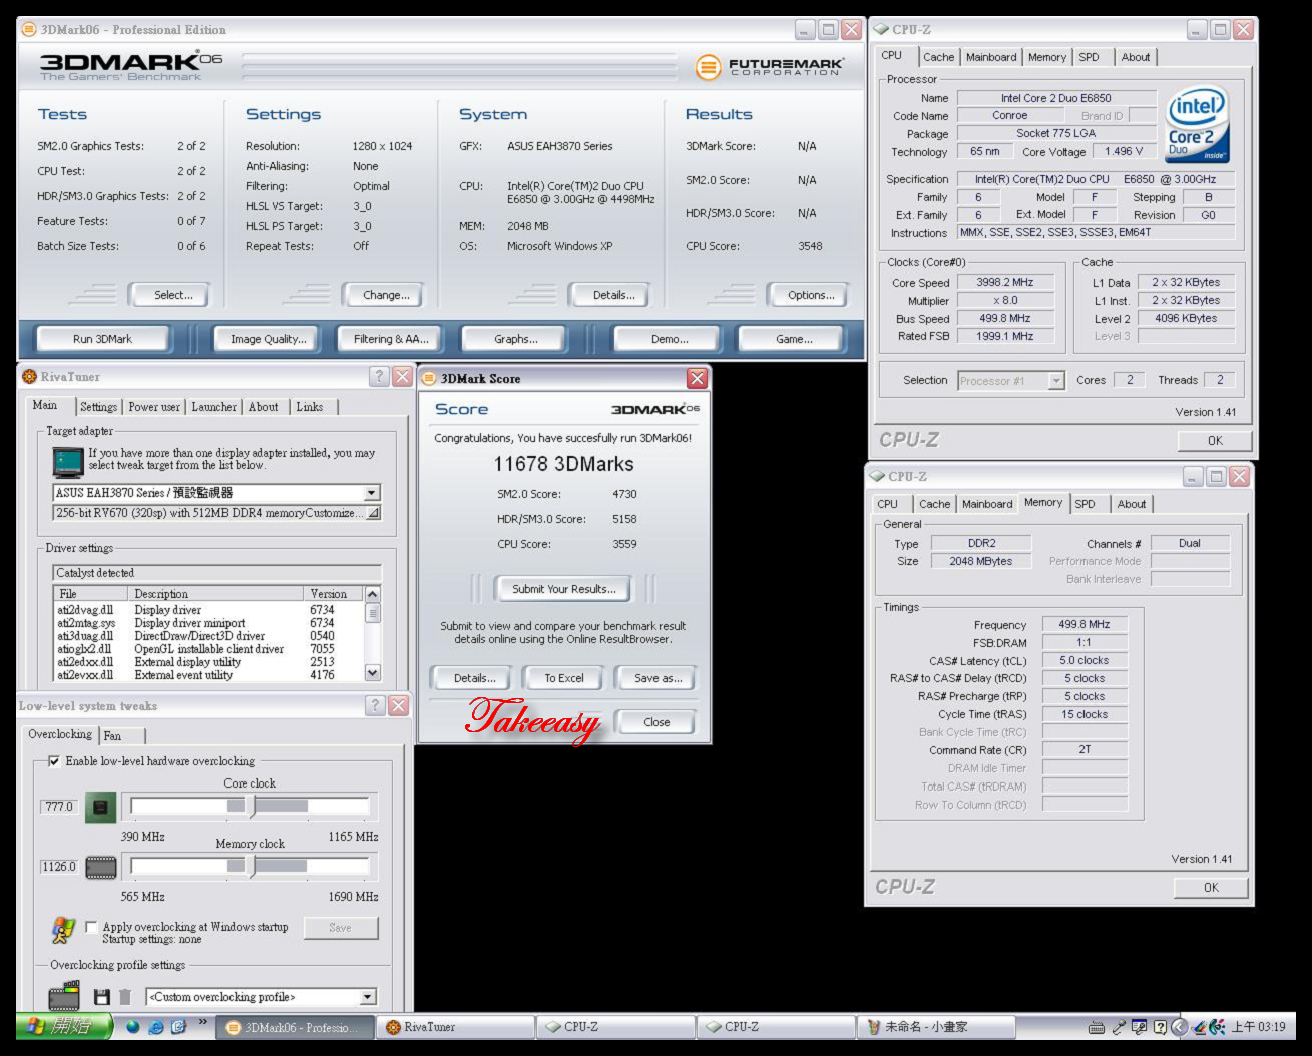Click the Internet Explorer quick launch icon

coord(156,1027)
